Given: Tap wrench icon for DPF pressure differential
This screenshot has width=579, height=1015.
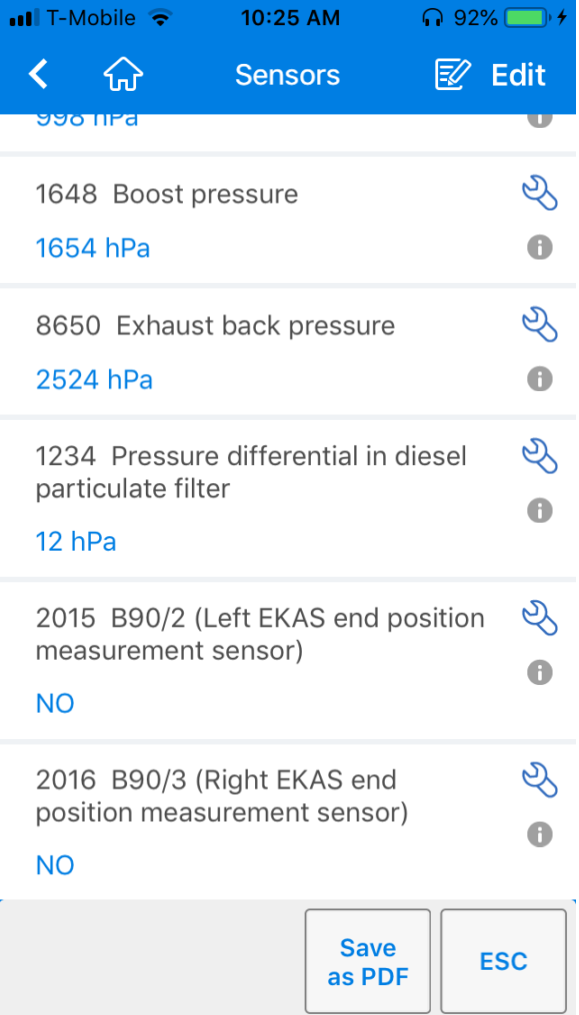Looking at the screenshot, I should point(539,456).
